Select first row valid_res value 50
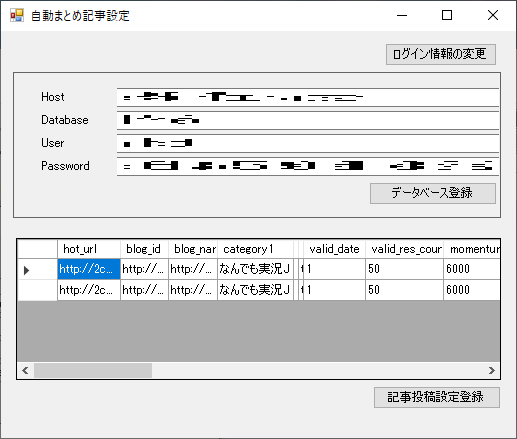Viewport: 517px width, 439px height. click(404, 269)
